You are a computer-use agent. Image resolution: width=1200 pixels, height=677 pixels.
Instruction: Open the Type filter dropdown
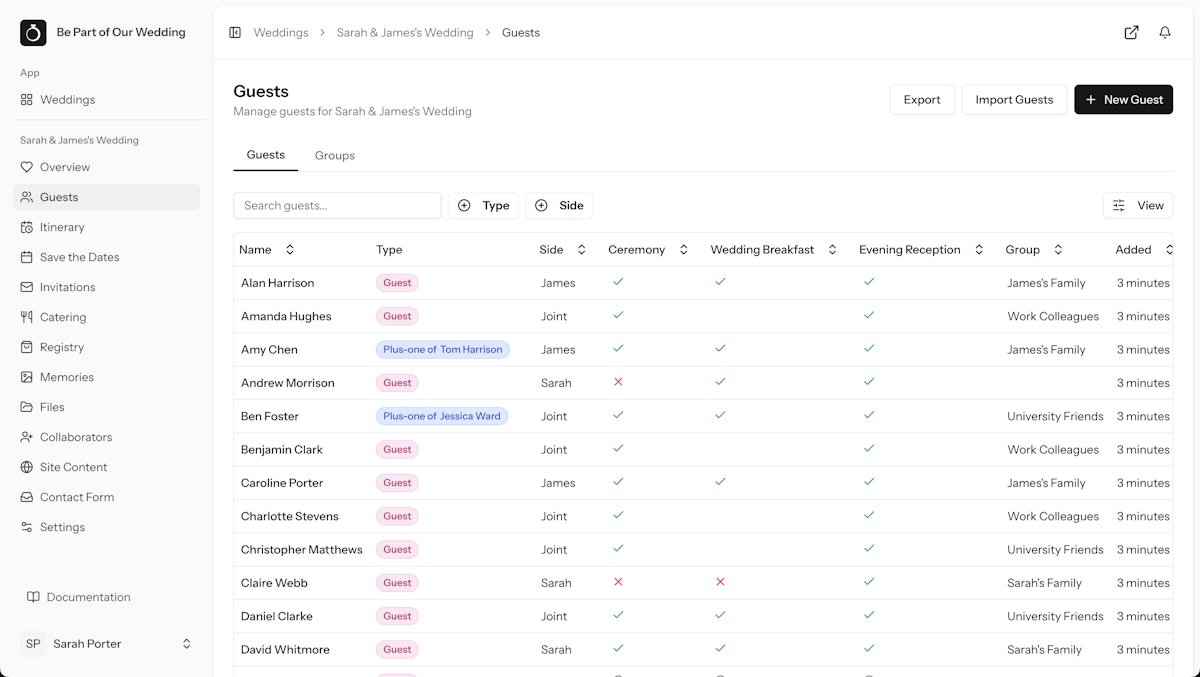point(484,206)
